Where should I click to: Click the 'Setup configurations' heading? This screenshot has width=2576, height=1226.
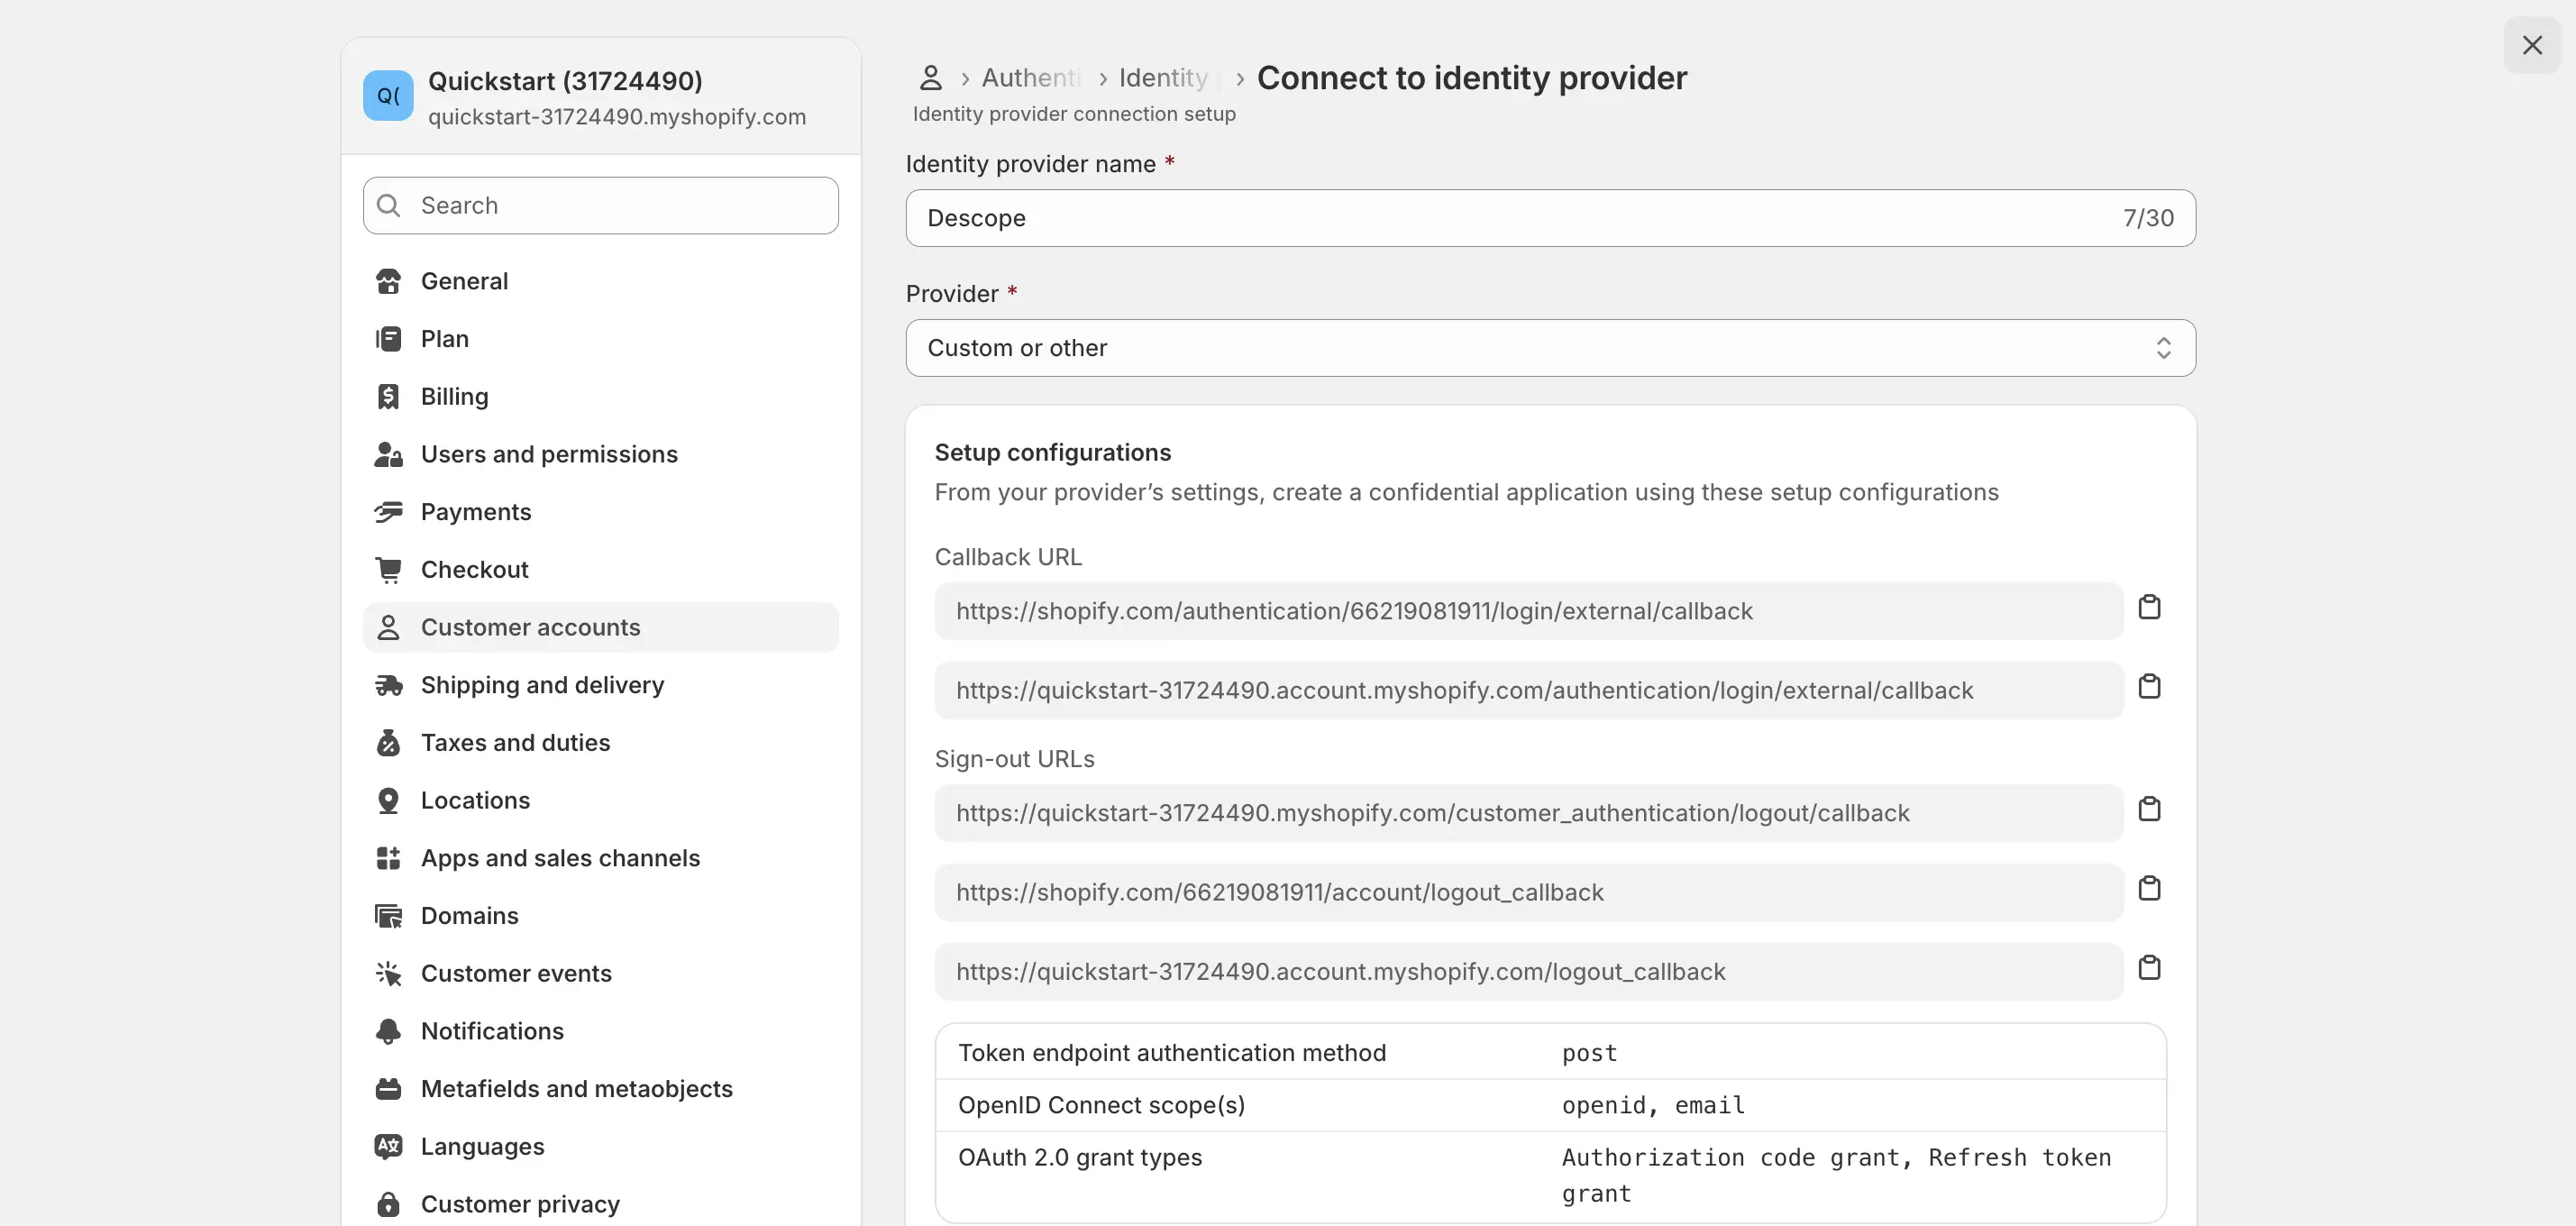pos(1052,453)
